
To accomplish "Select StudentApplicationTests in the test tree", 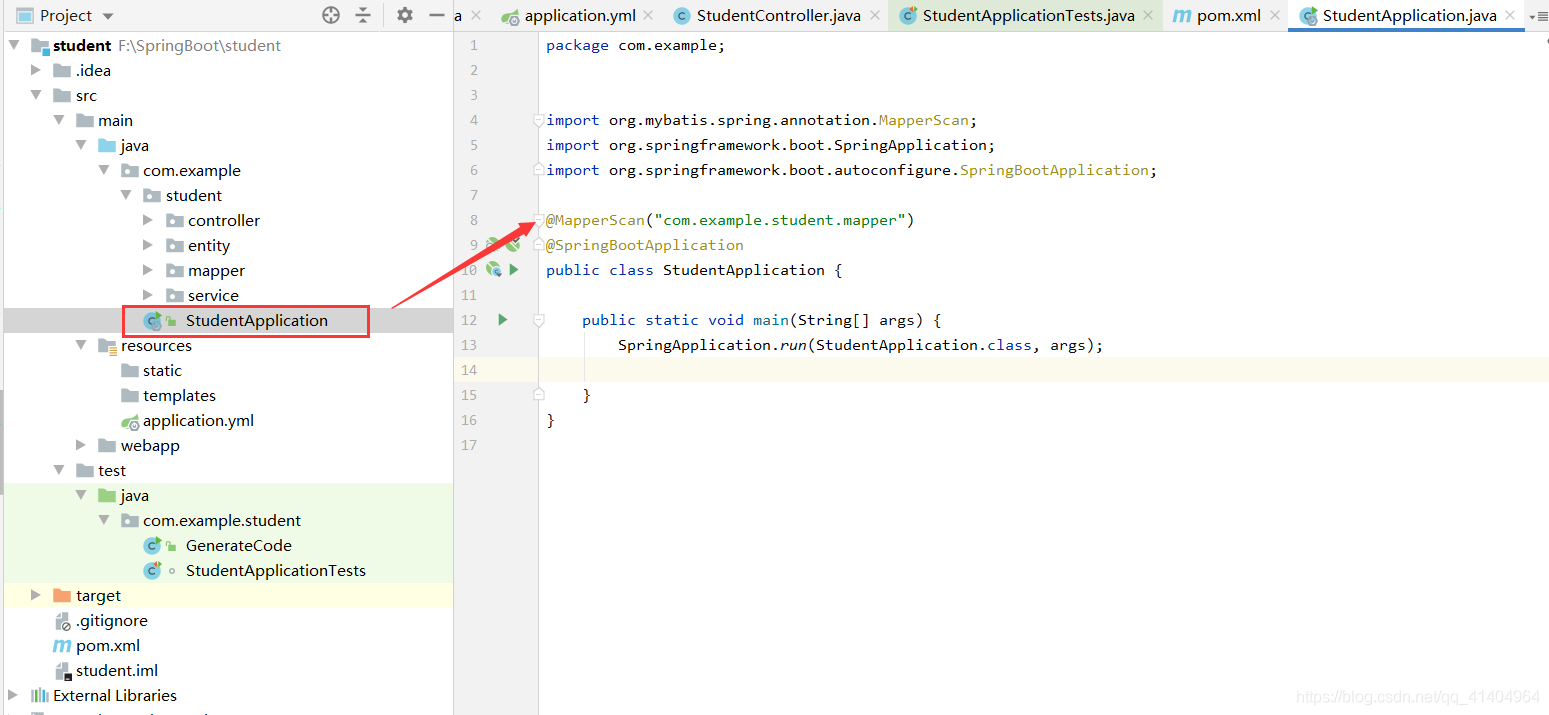I will (276, 570).
